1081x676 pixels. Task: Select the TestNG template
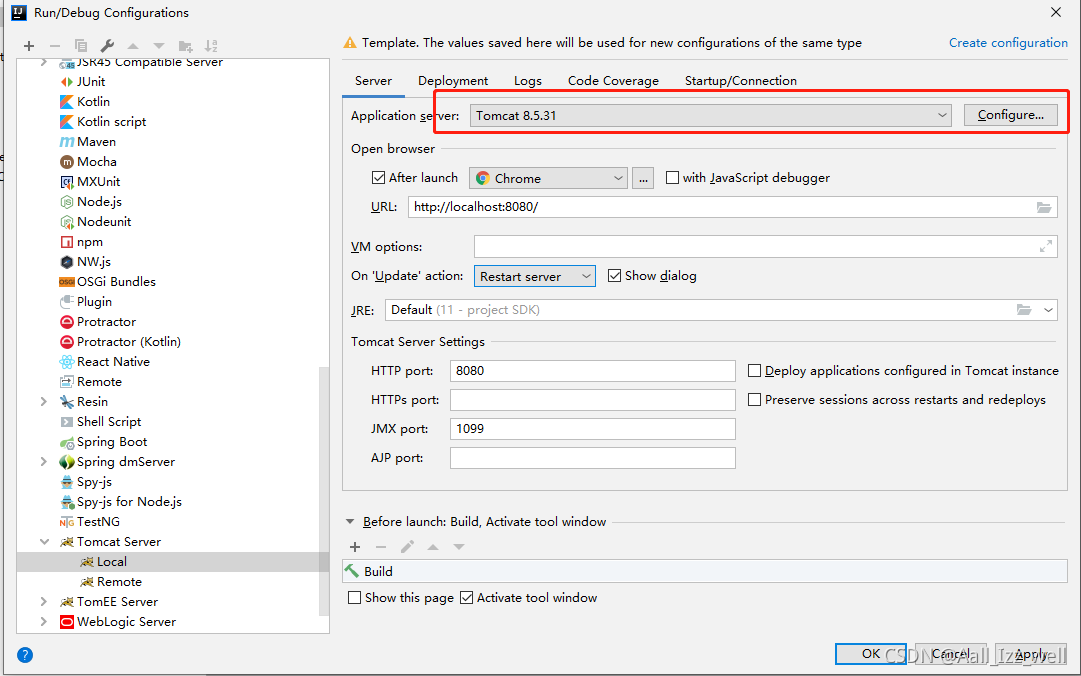[98, 521]
